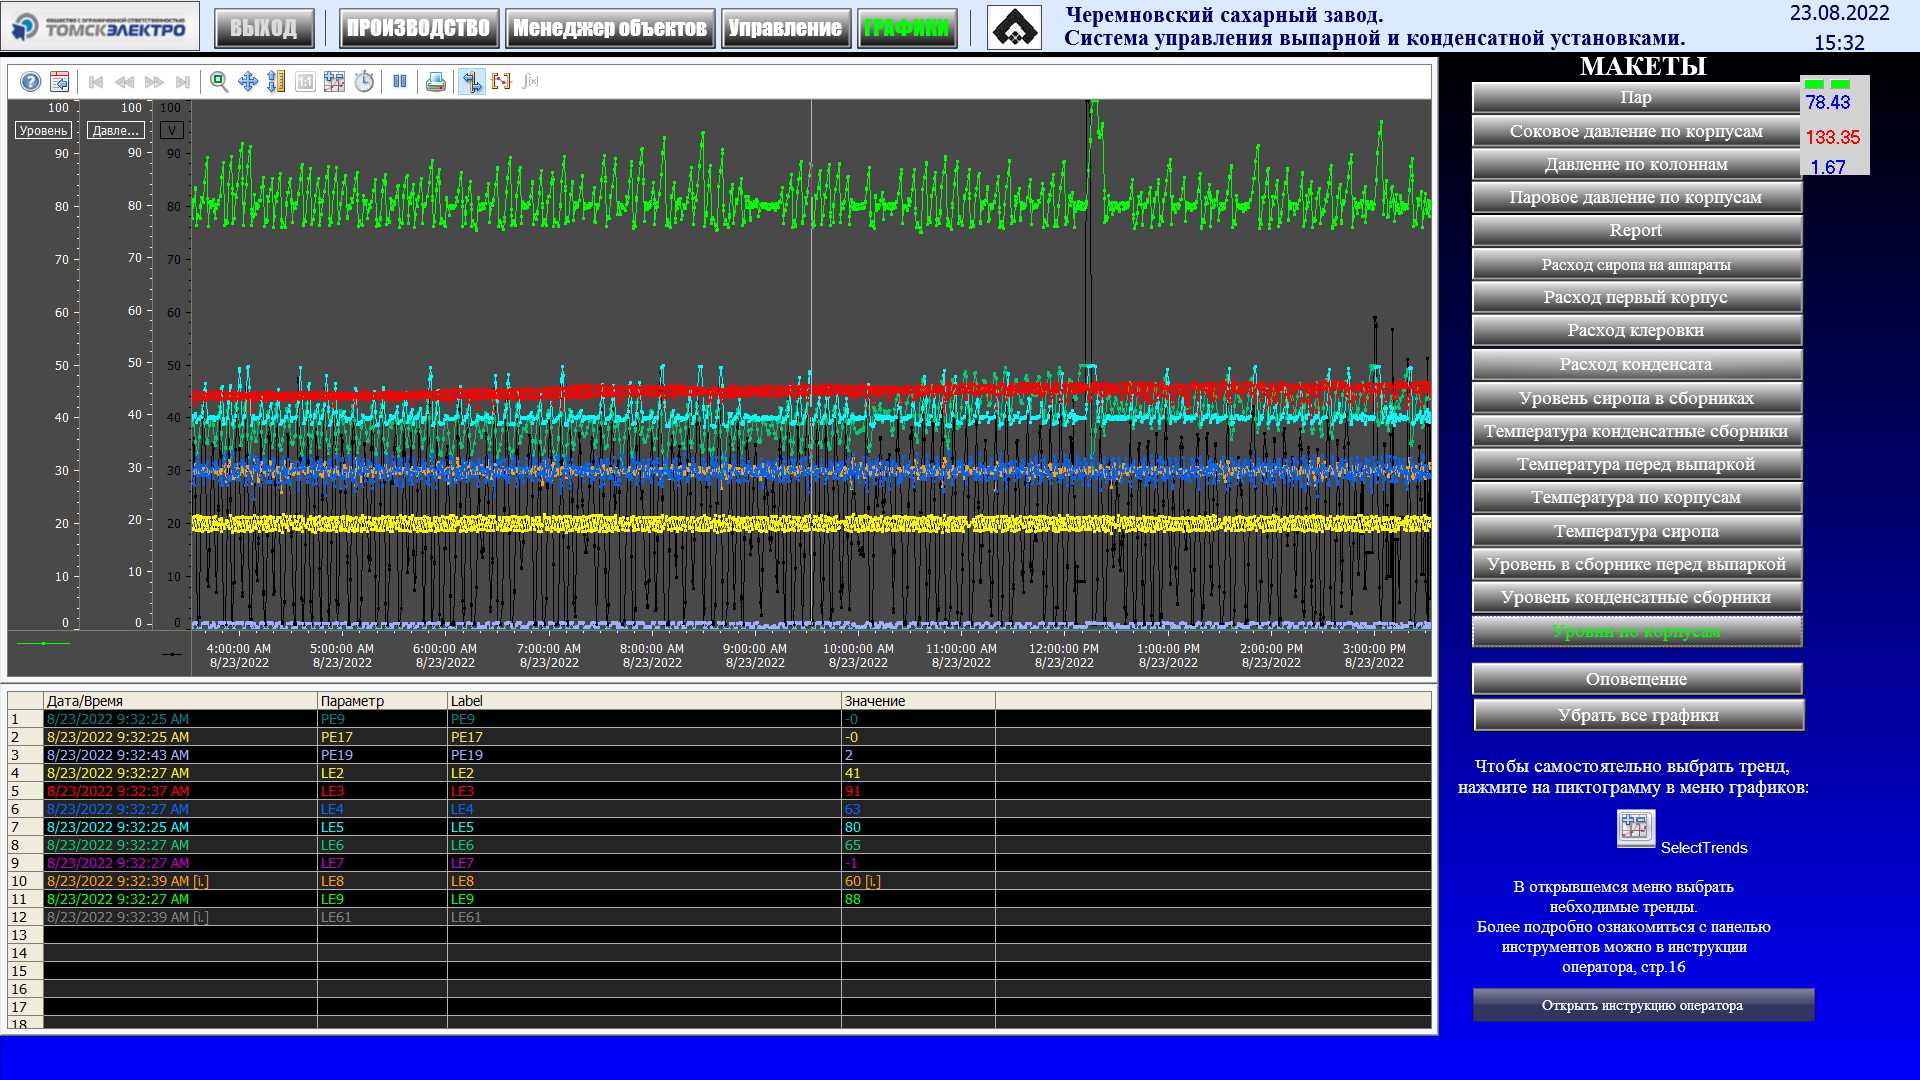Click the Давле... axis label box
Screen dimensions: 1920x1080
coord(116,130)
